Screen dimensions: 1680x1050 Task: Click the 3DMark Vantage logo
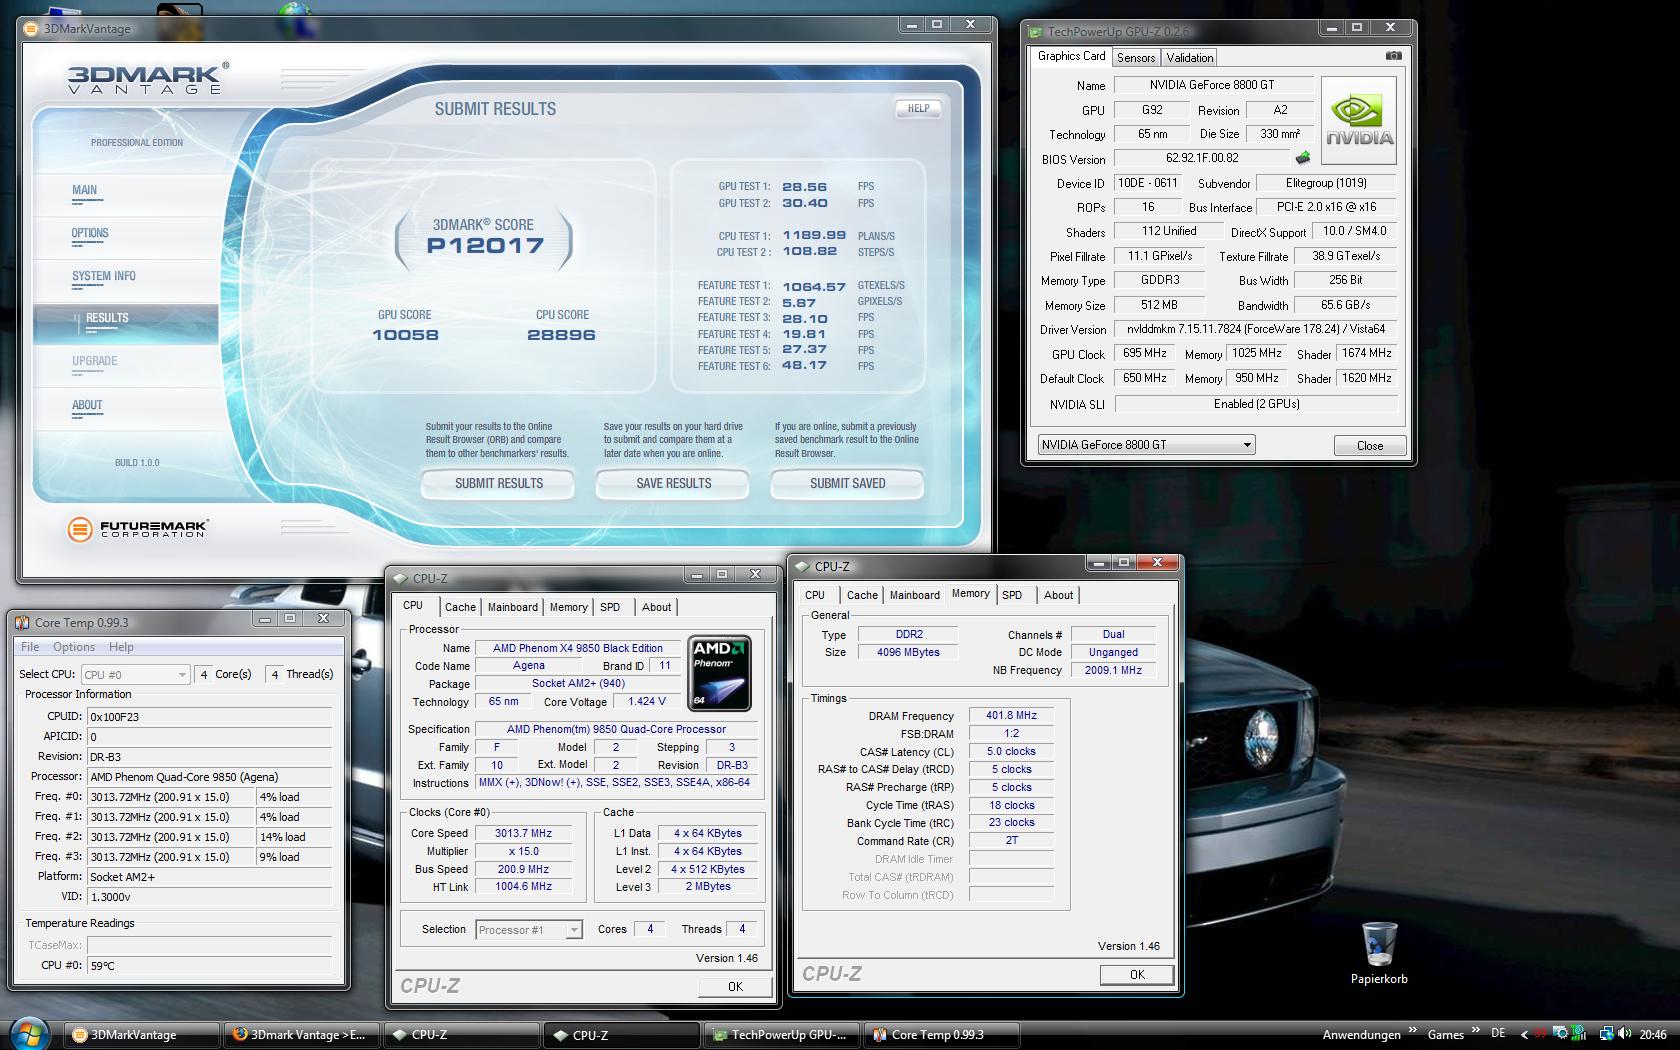point(148,78)
